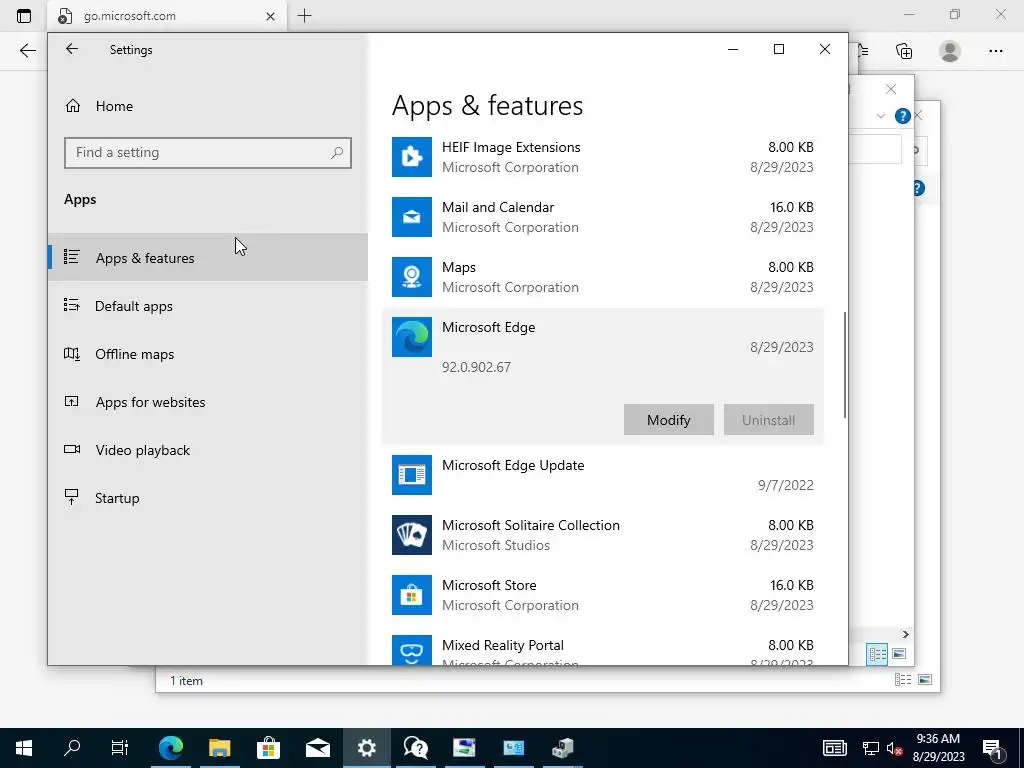
Task: Expand the ribbon chevron in background window
Action: coord(880,116)
